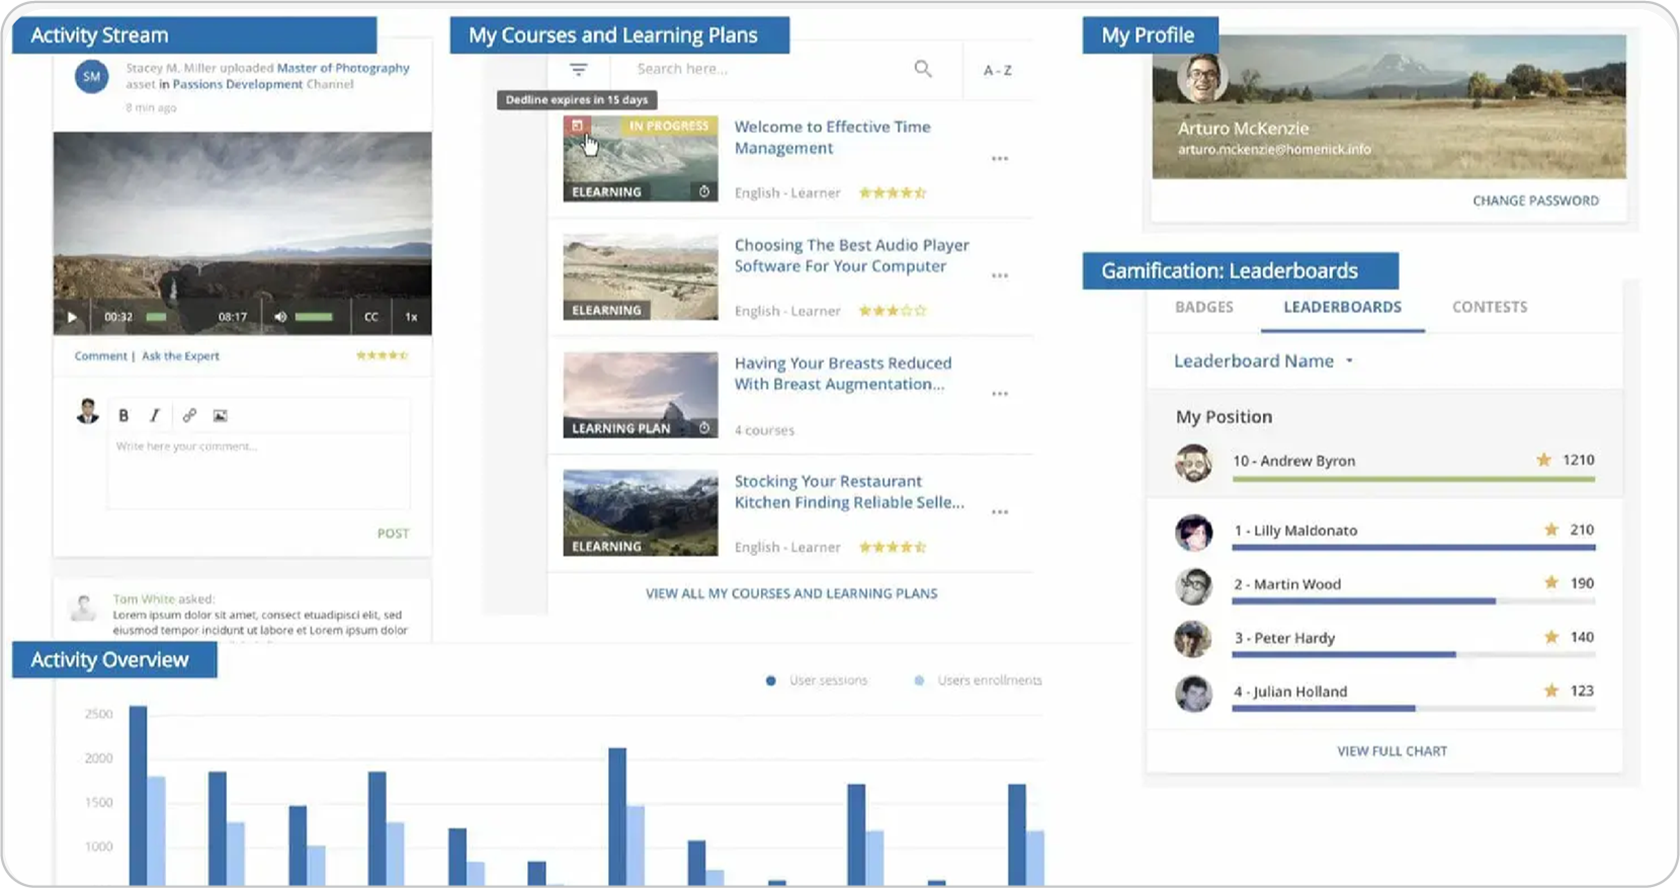Open options menu for Stocking Your Restaurant course

(x=999, y=512)
